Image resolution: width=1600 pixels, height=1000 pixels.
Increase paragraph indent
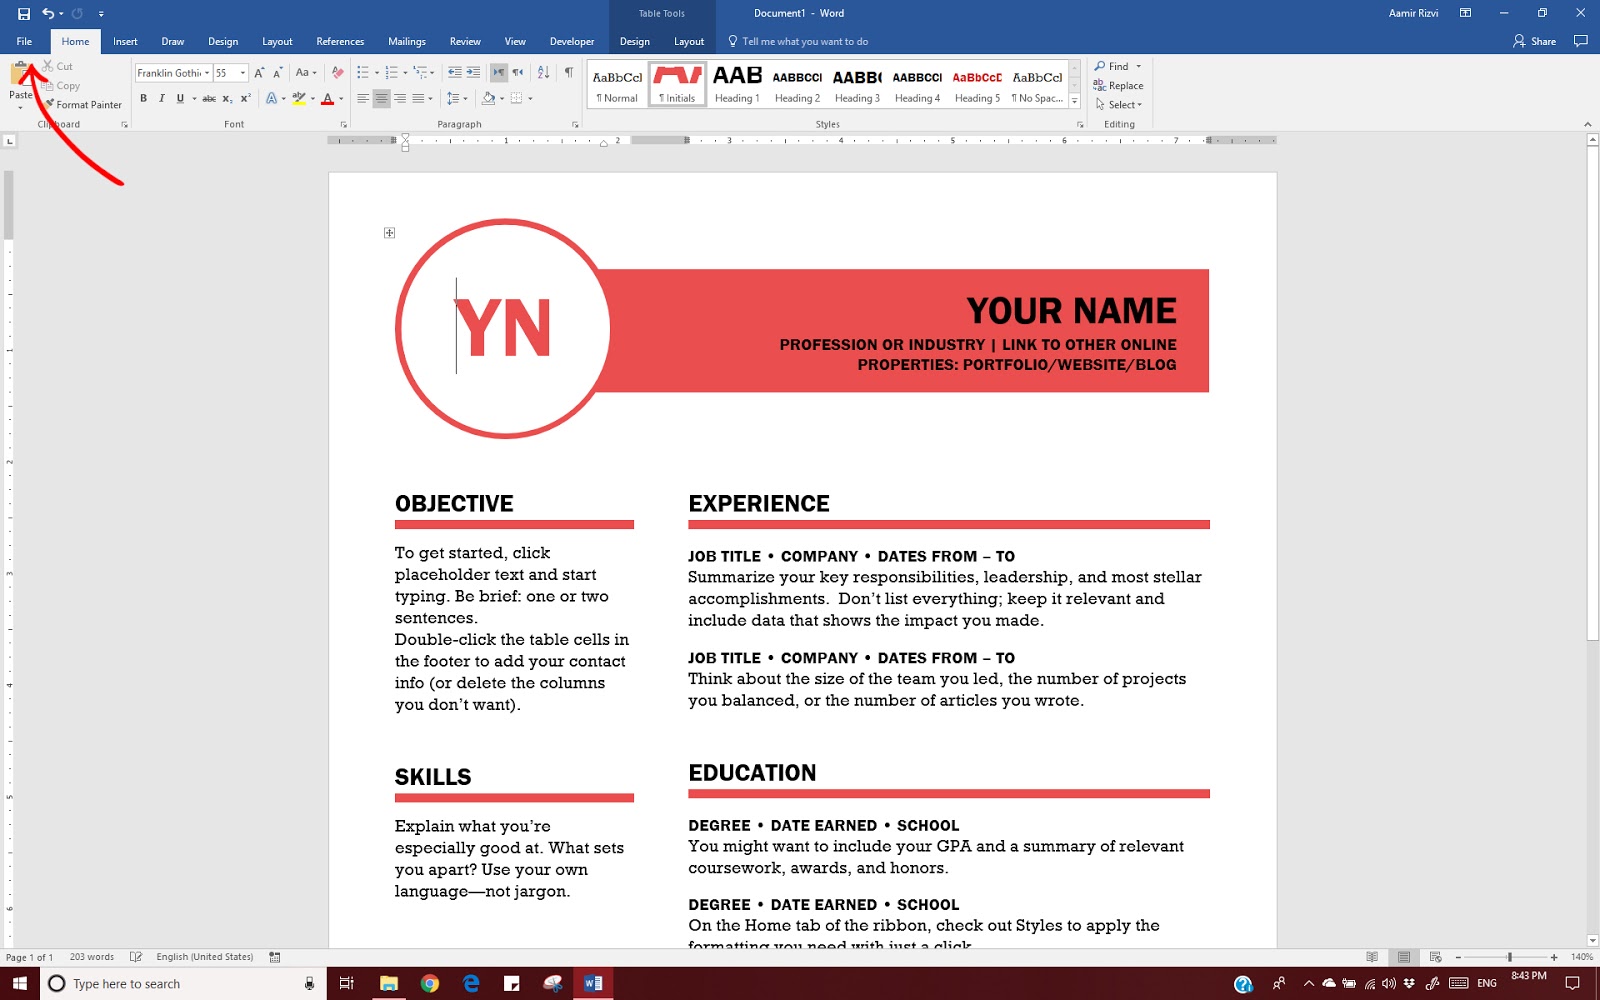tap(473, 73)
